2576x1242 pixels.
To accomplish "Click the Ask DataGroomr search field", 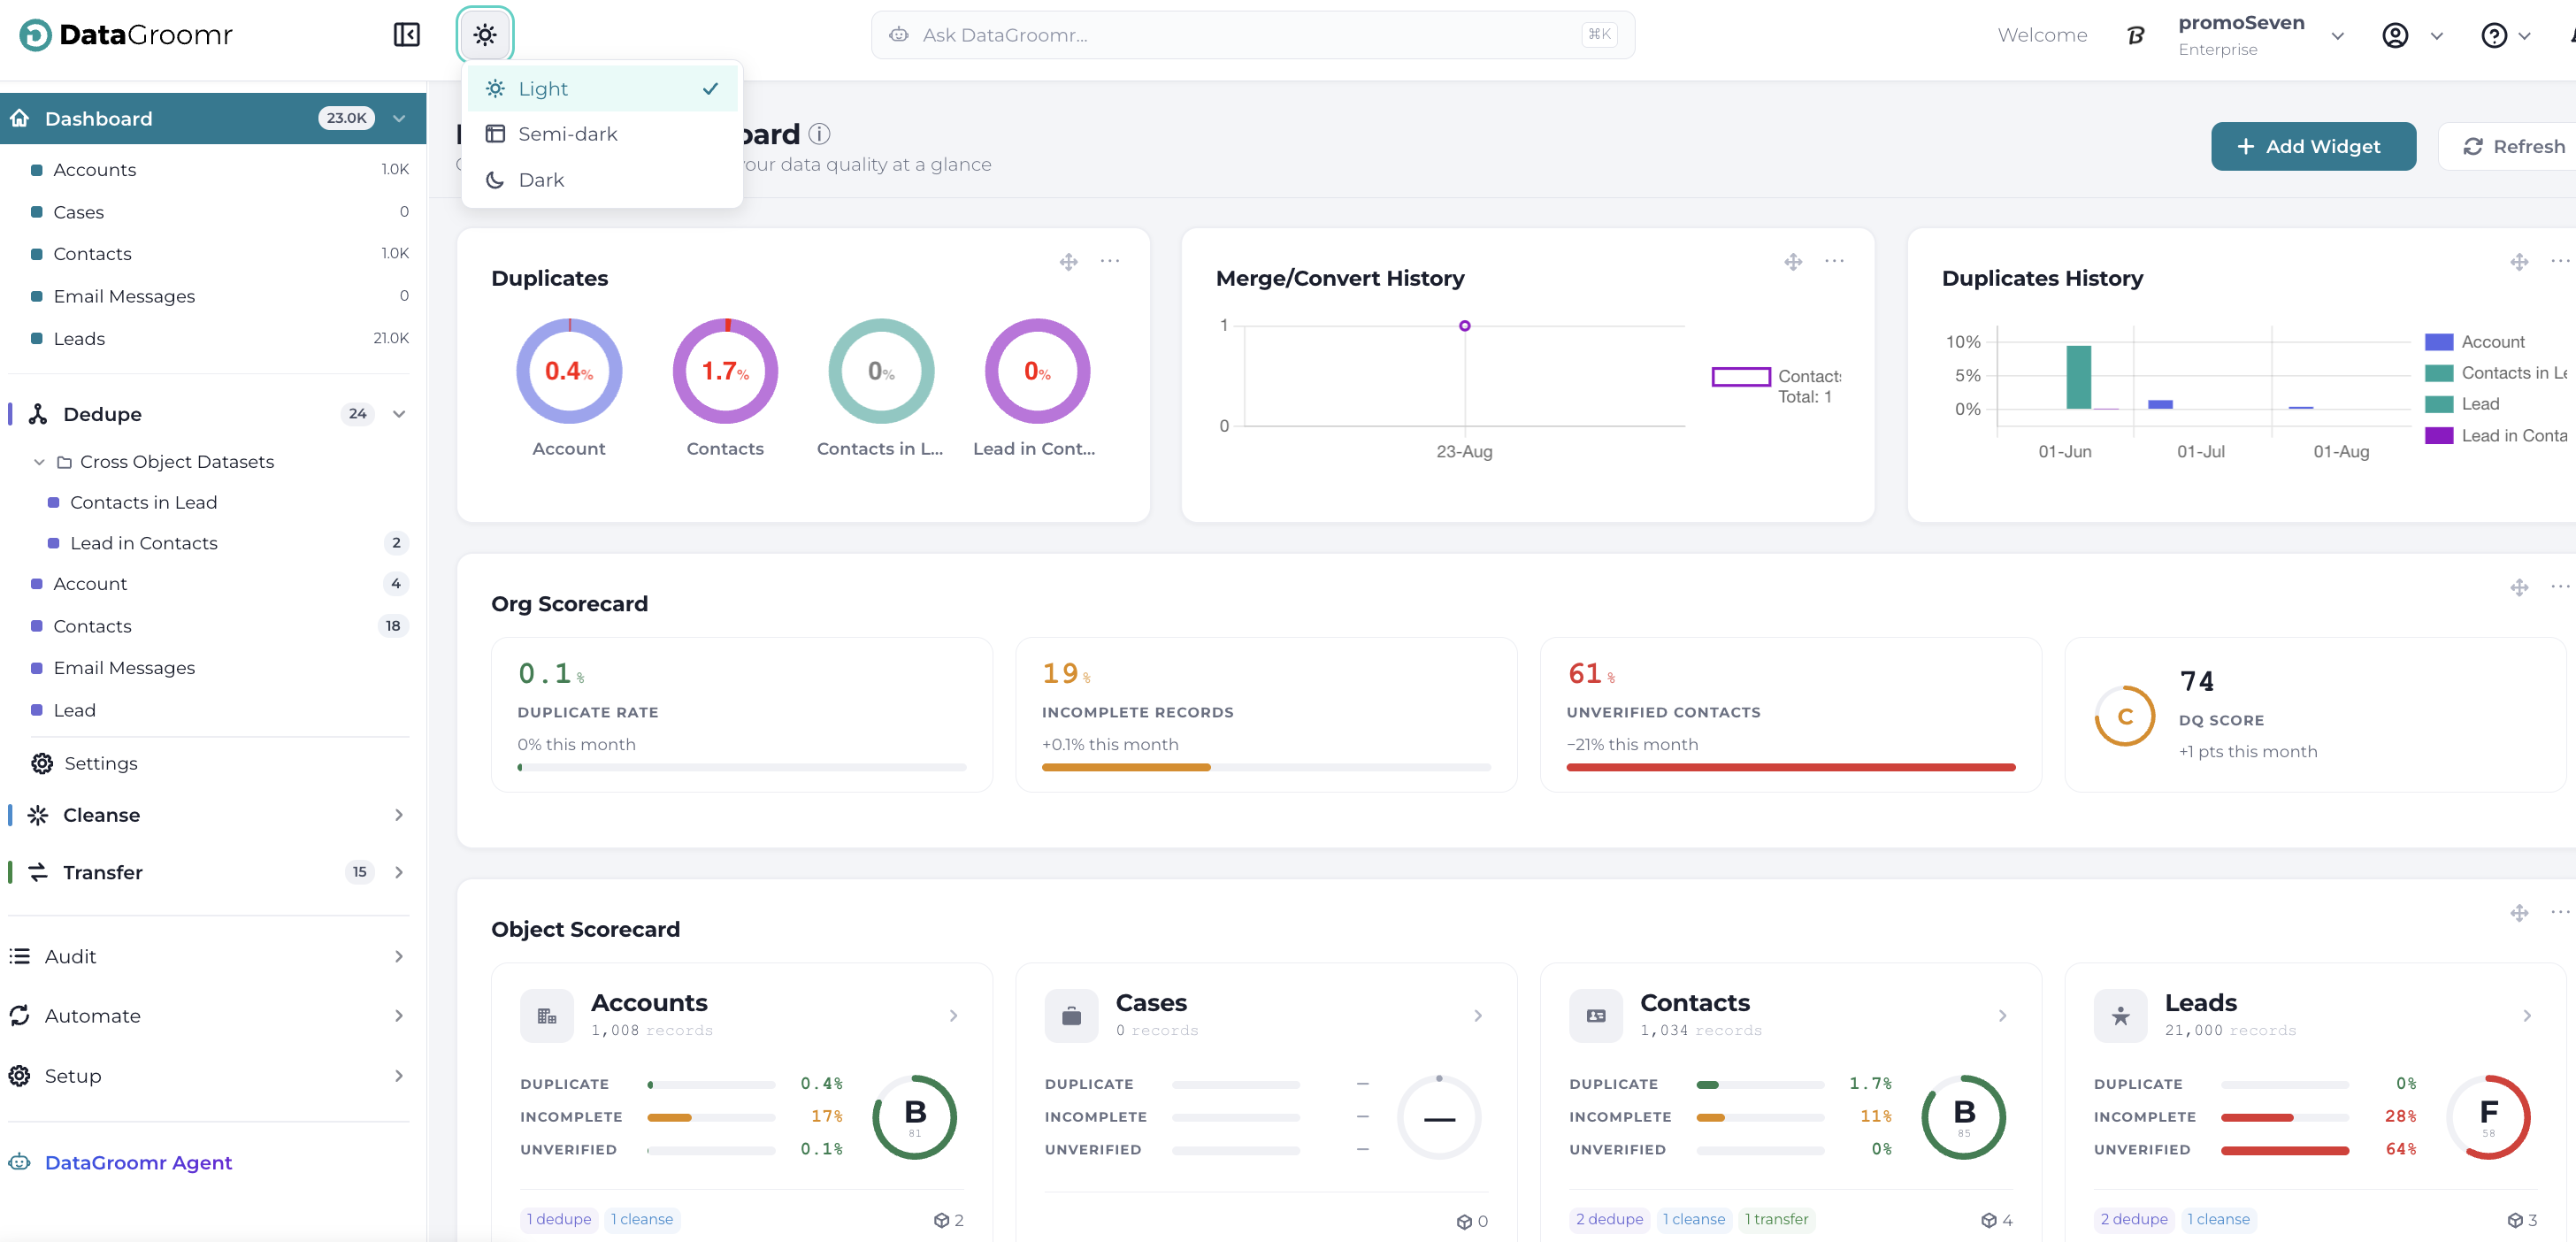I will [1253, 35].
